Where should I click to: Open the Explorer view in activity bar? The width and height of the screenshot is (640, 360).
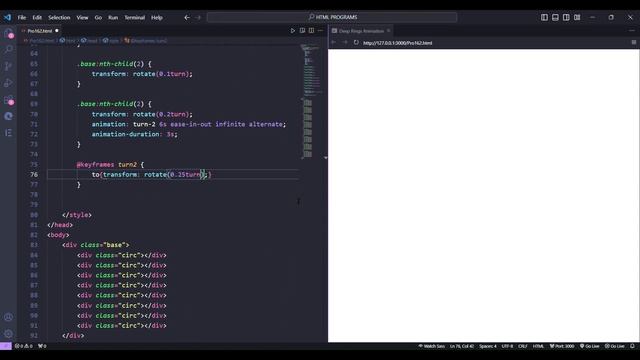point(8,33)
